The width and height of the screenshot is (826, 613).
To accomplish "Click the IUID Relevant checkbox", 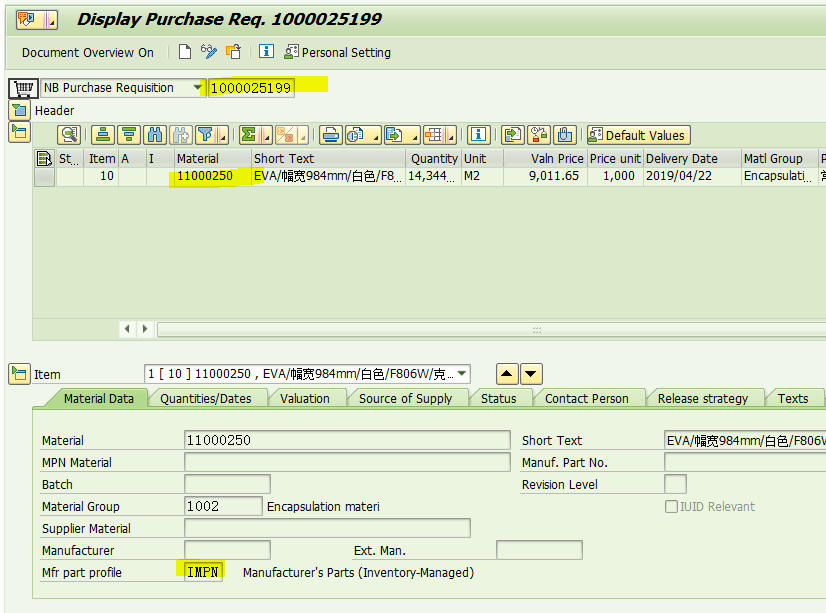I will 671,505.
